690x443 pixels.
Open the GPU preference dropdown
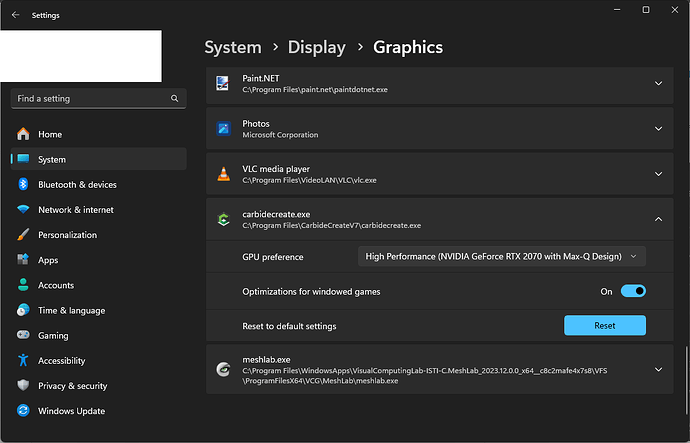click(502, 256)
